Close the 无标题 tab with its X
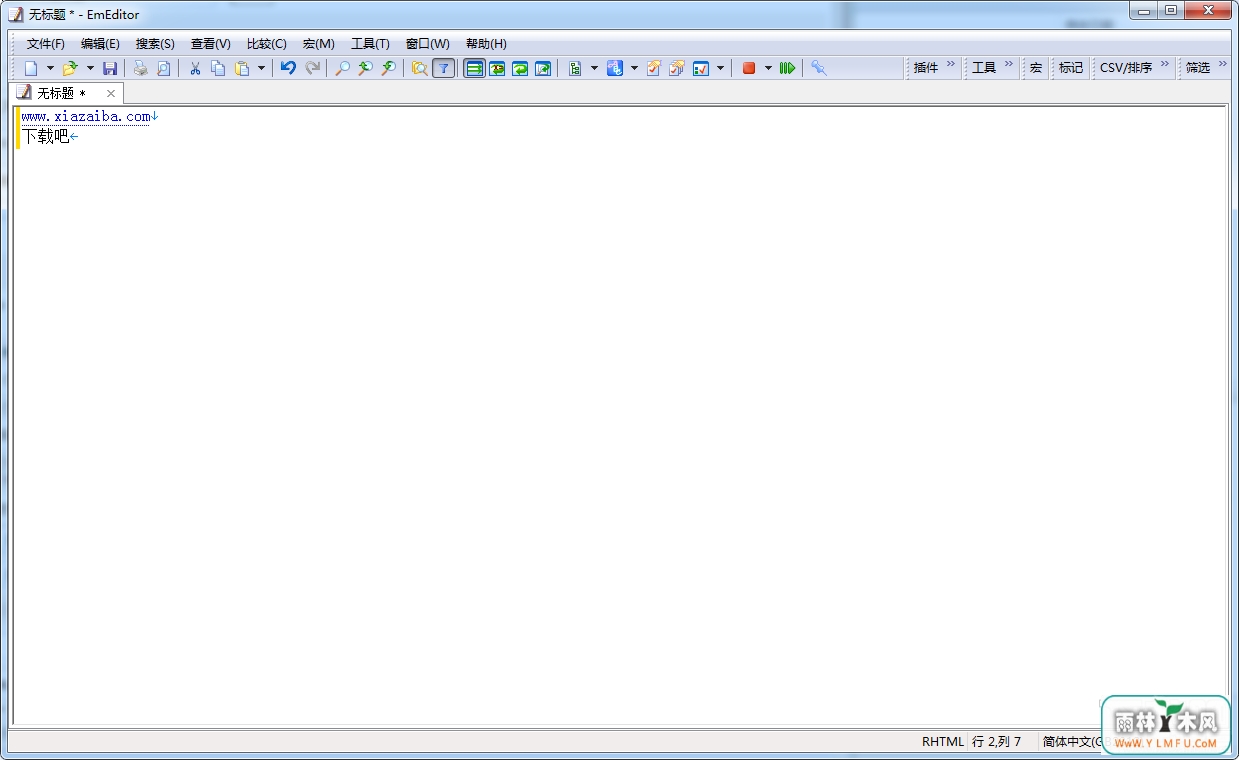 pos(111,93)
